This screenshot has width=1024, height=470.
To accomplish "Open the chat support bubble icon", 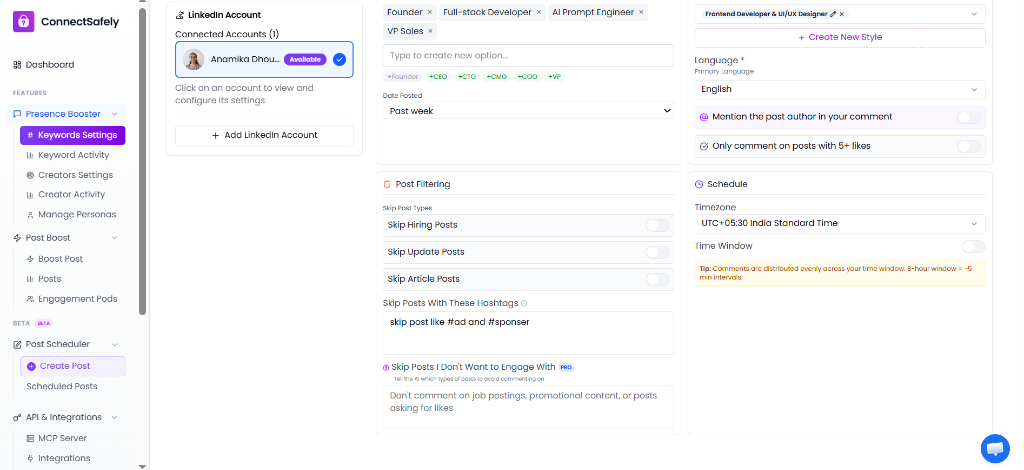I will [995, 449].
